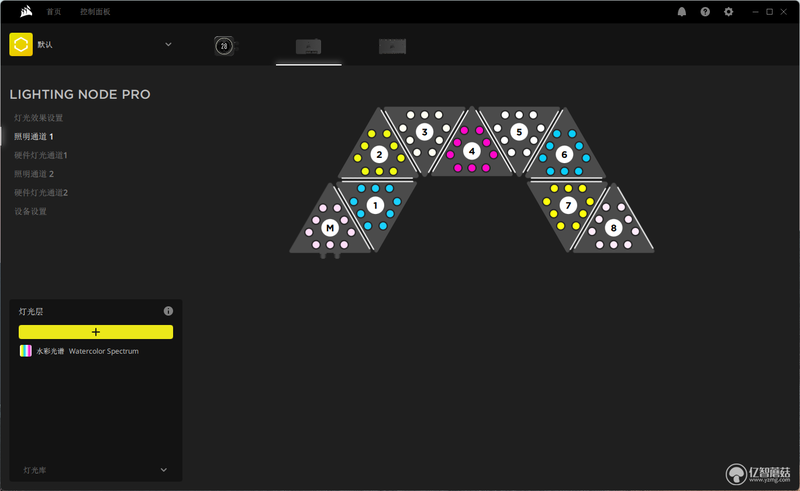Select the Lighting Node Pro device thumbnail
800x491 pixels.
tap(309, 46)
